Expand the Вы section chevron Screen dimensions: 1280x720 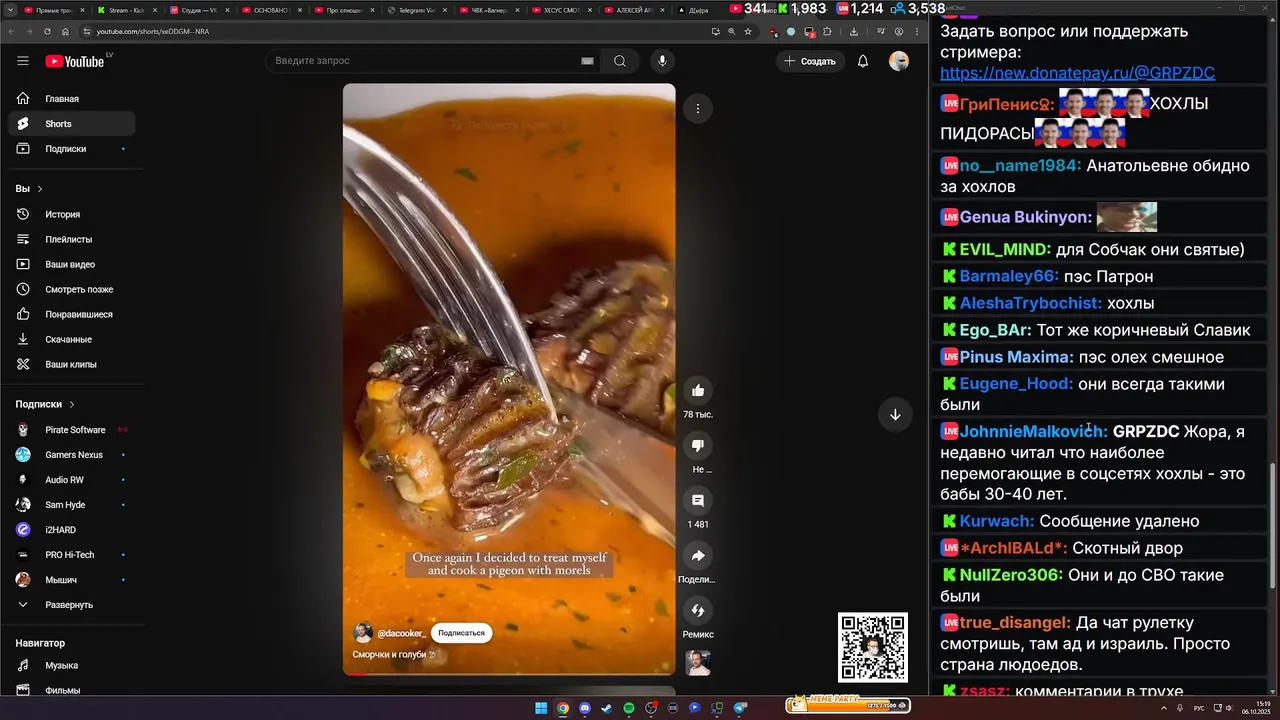point(40,189)
